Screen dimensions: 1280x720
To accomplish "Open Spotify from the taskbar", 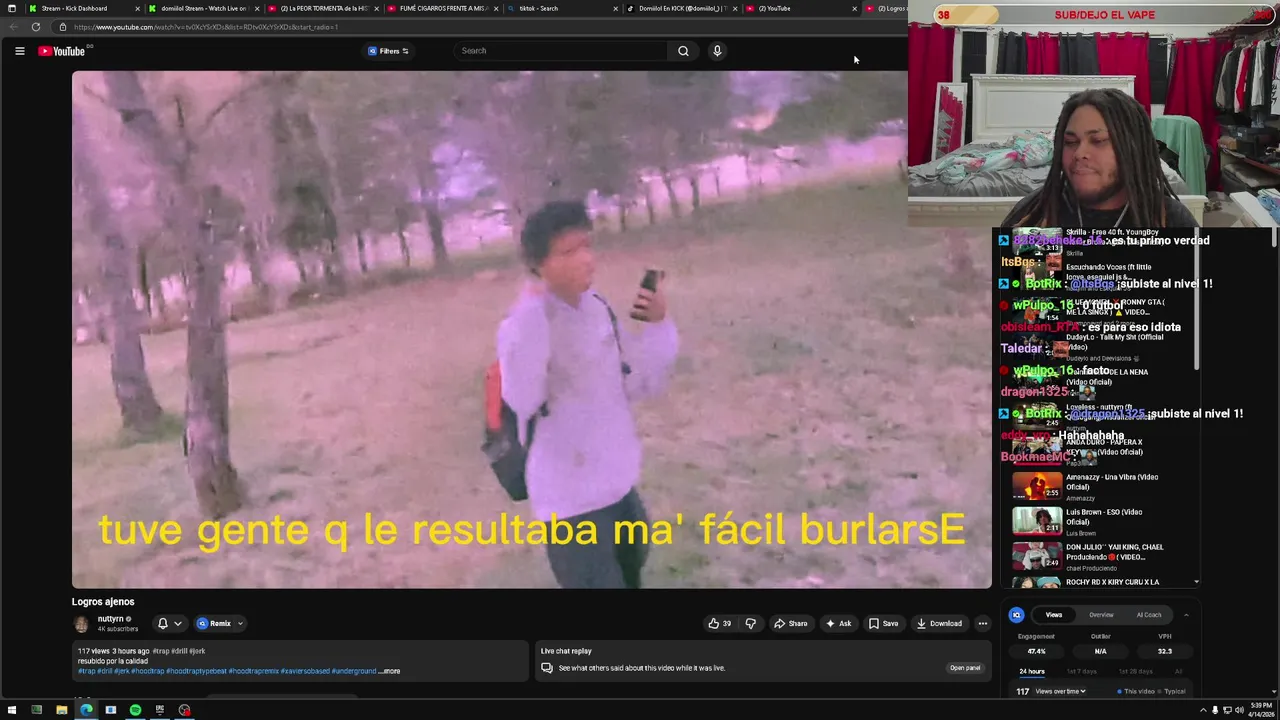I will (x=135, y=710).
